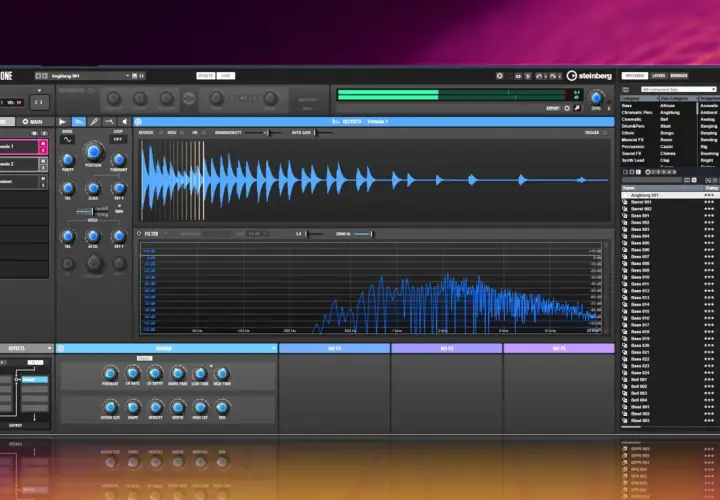720x500 pixels.
Task: Select the envelope curve tab icon
Action: click(x=109, y=122)
